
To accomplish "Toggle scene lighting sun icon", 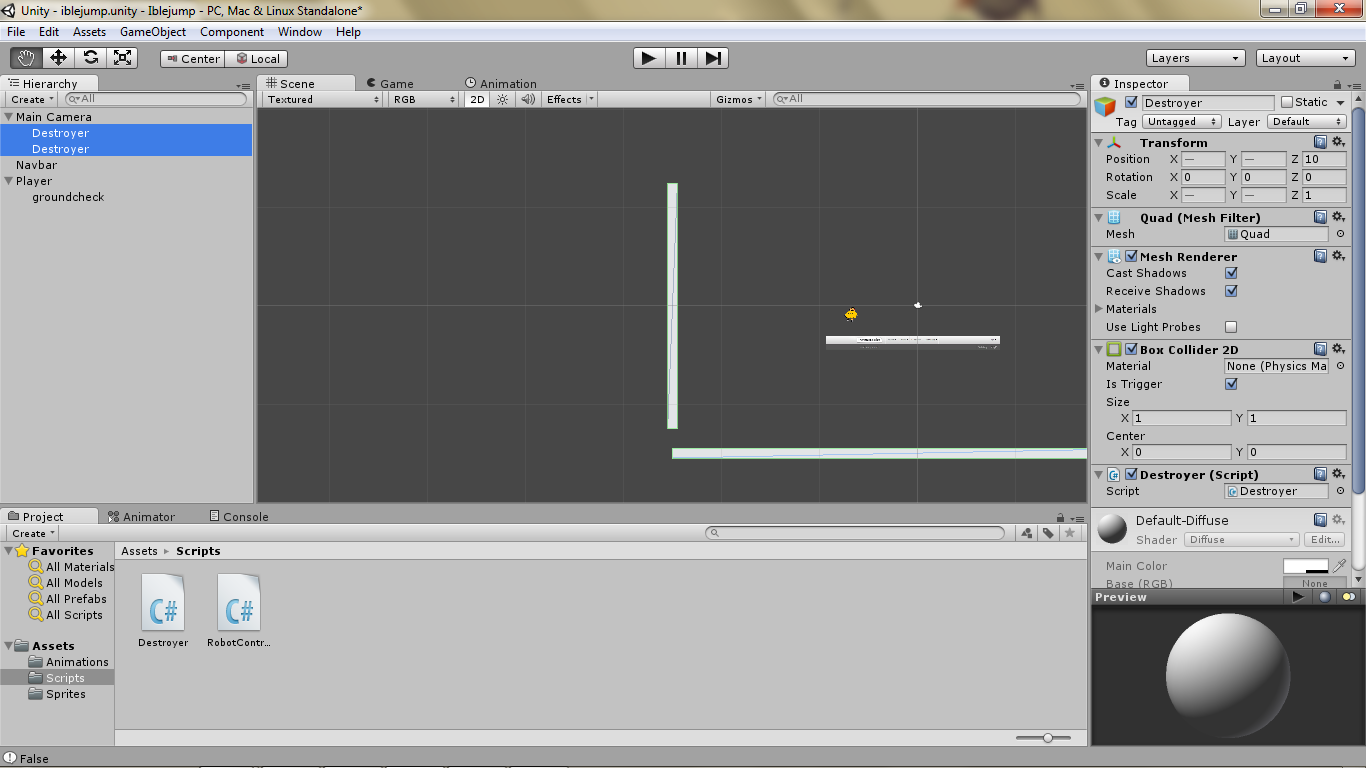I will [503, 99].
